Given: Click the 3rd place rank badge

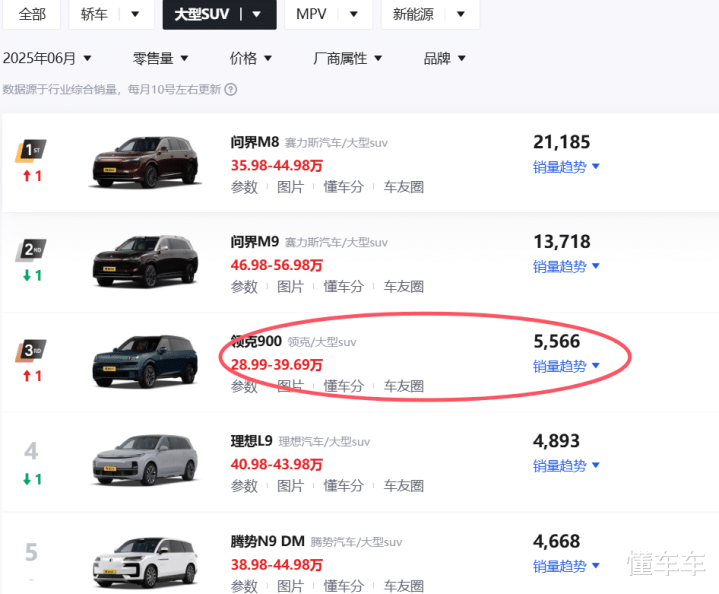Looking at the screenshot, I should point(31,350).
